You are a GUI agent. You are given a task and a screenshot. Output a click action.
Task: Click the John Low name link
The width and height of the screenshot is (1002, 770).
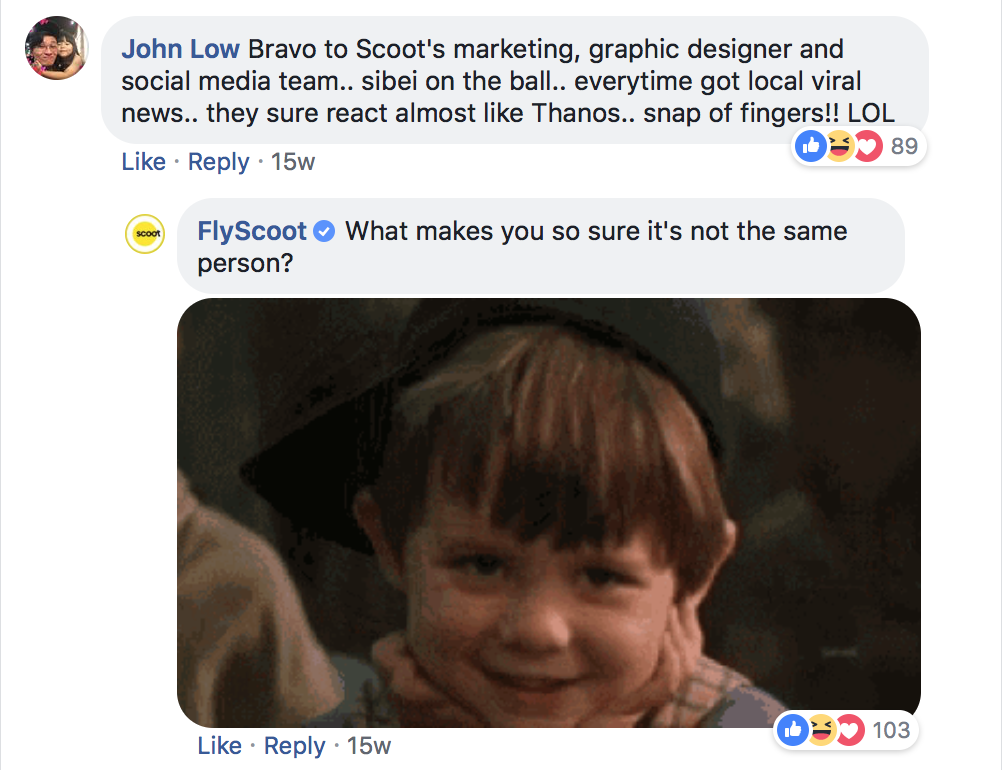pos(180,49)
